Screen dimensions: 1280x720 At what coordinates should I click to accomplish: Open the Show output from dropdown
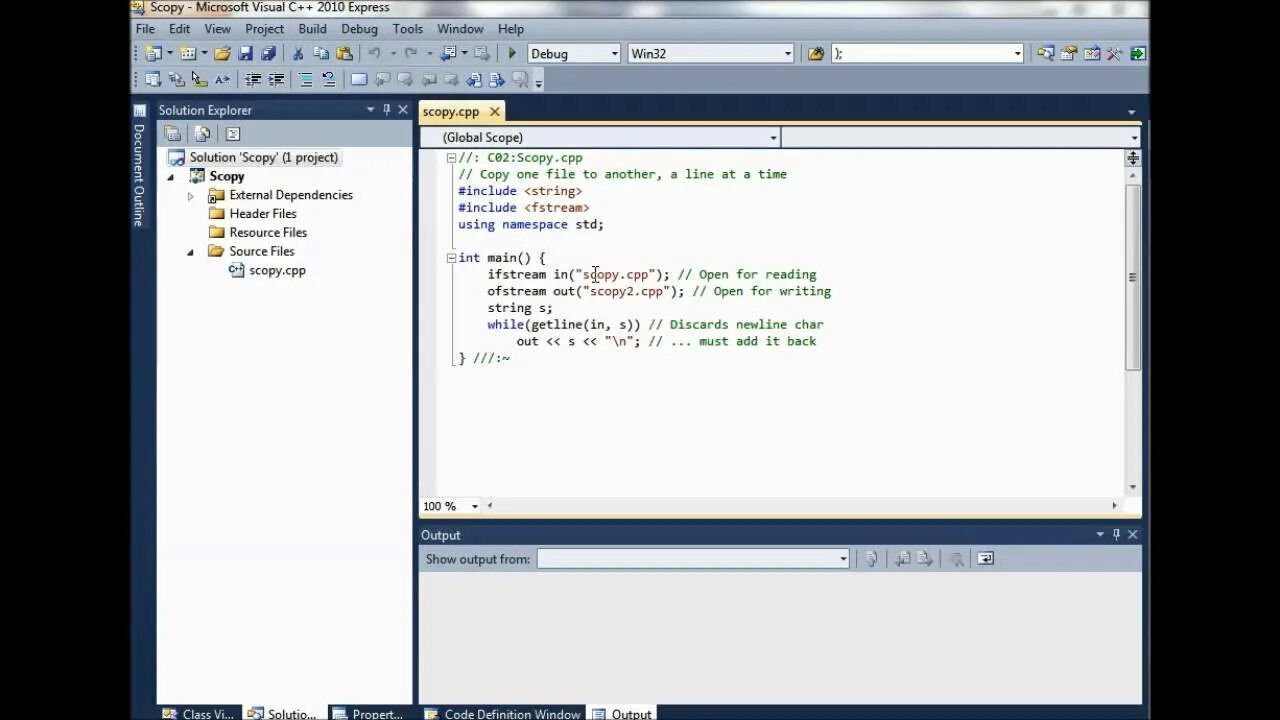[x=843, y=559]
